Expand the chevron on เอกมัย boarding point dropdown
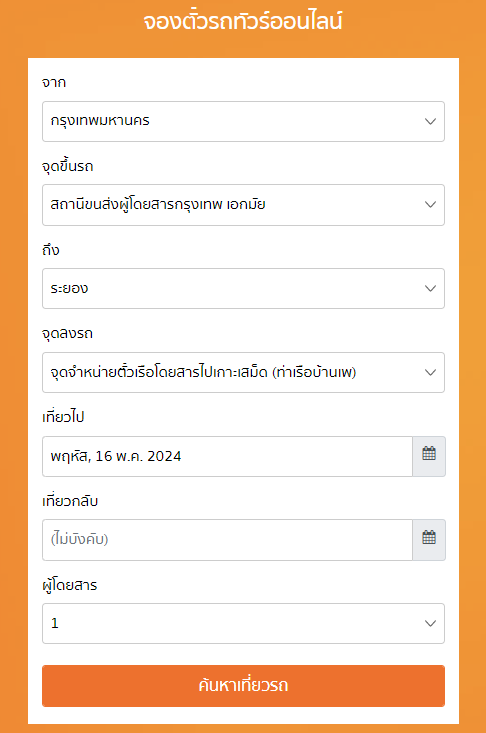The height and width of the screenshot is (733, 486). tap(430, 205)
